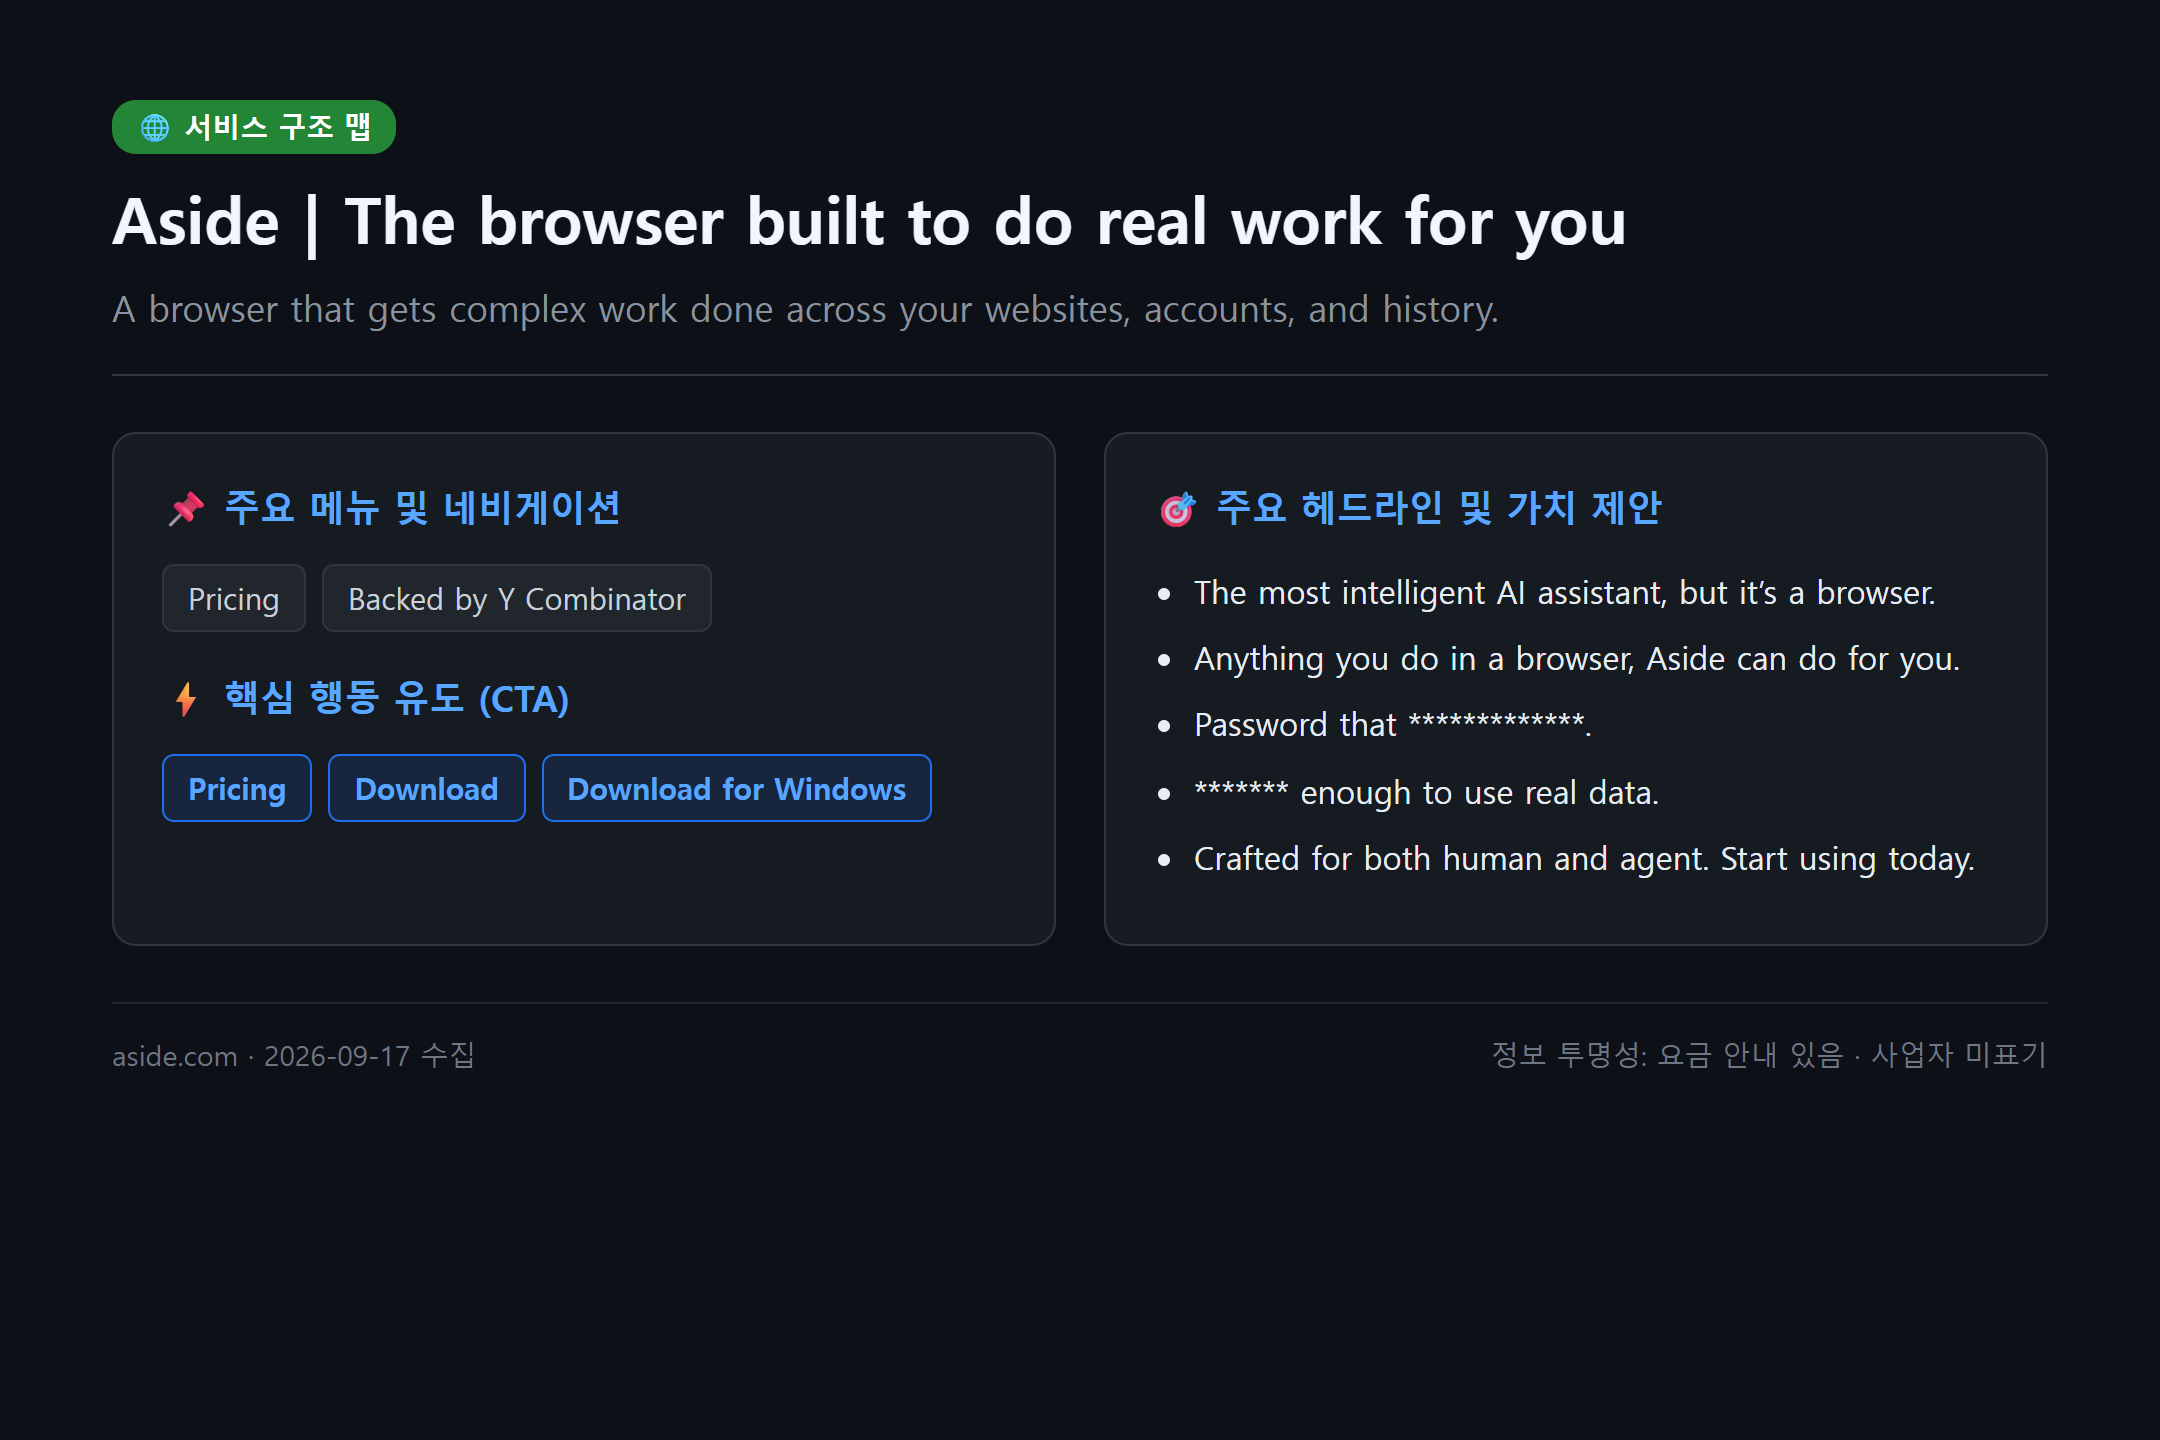Click the lightning bolt icon
2160x1440 pixels.
186,699
